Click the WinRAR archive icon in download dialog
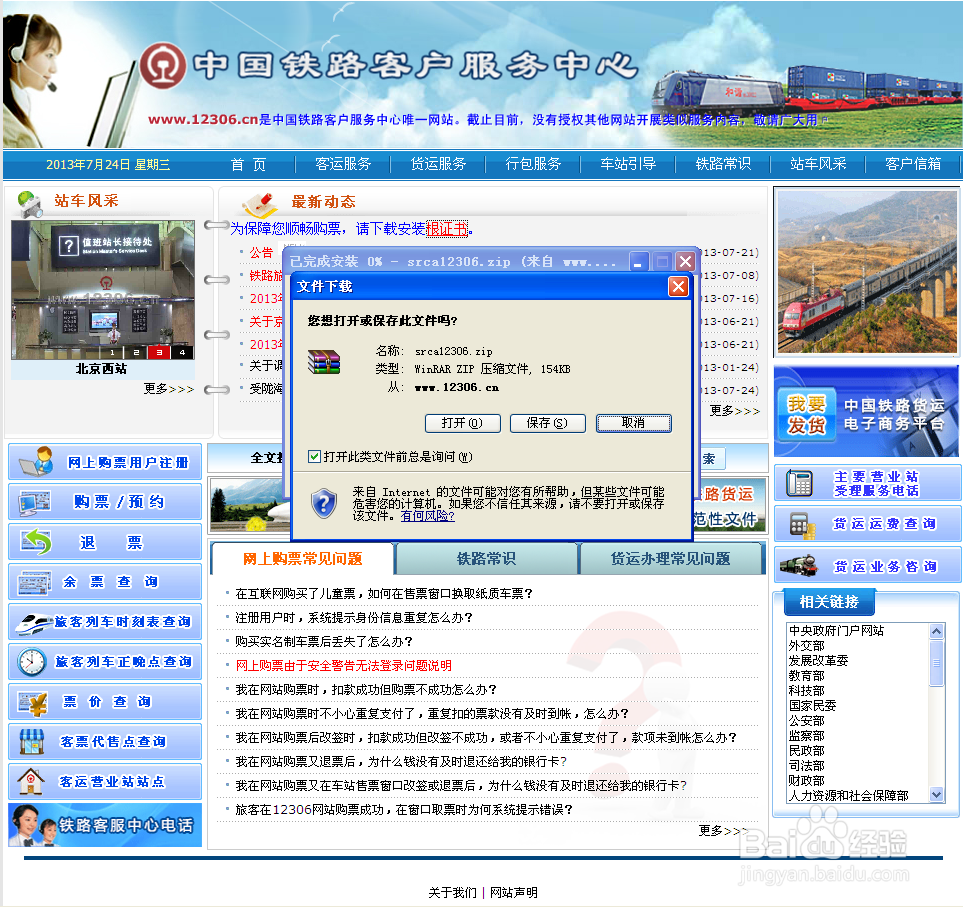 pos(324,362)
